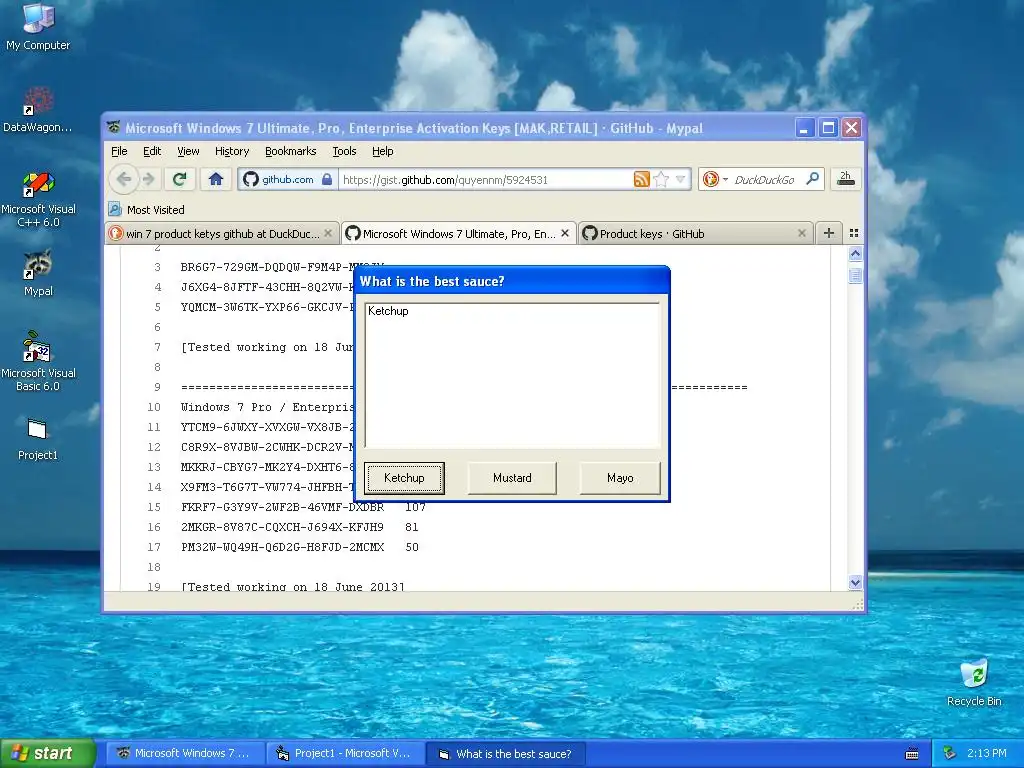This screenshot has width=1024, height=768.
Task: Open the Tools menu
Action: (x=344, y=151)
